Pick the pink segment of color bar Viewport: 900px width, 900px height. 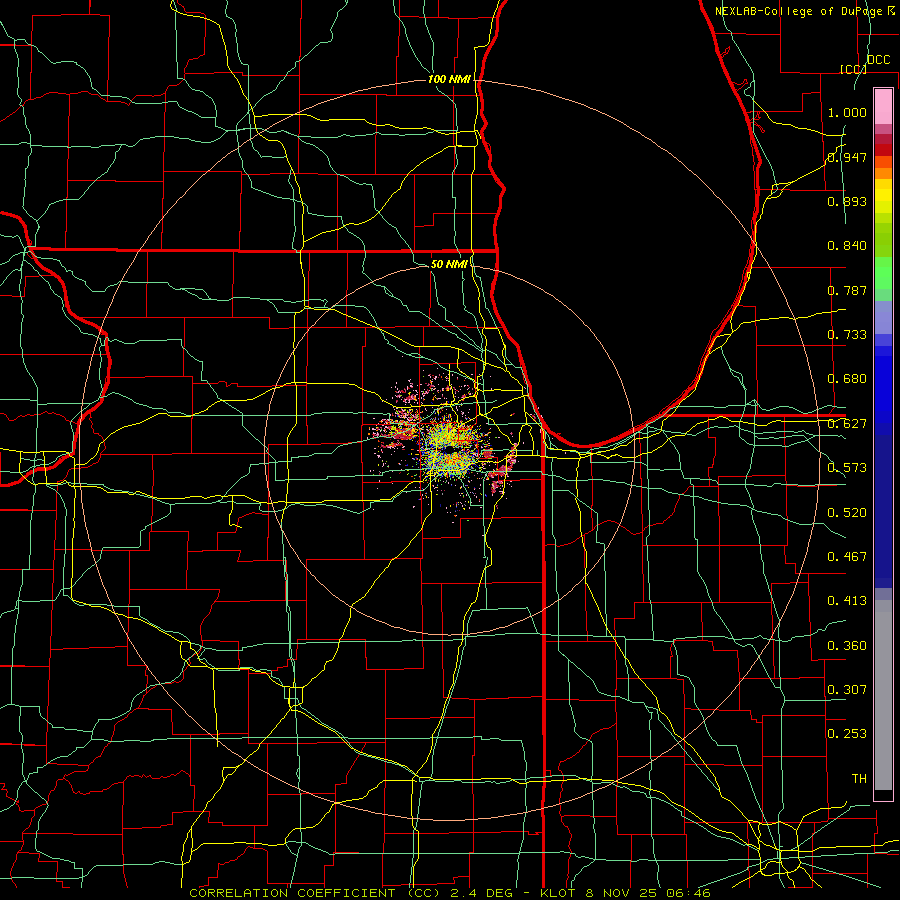(x=883, y=106)
